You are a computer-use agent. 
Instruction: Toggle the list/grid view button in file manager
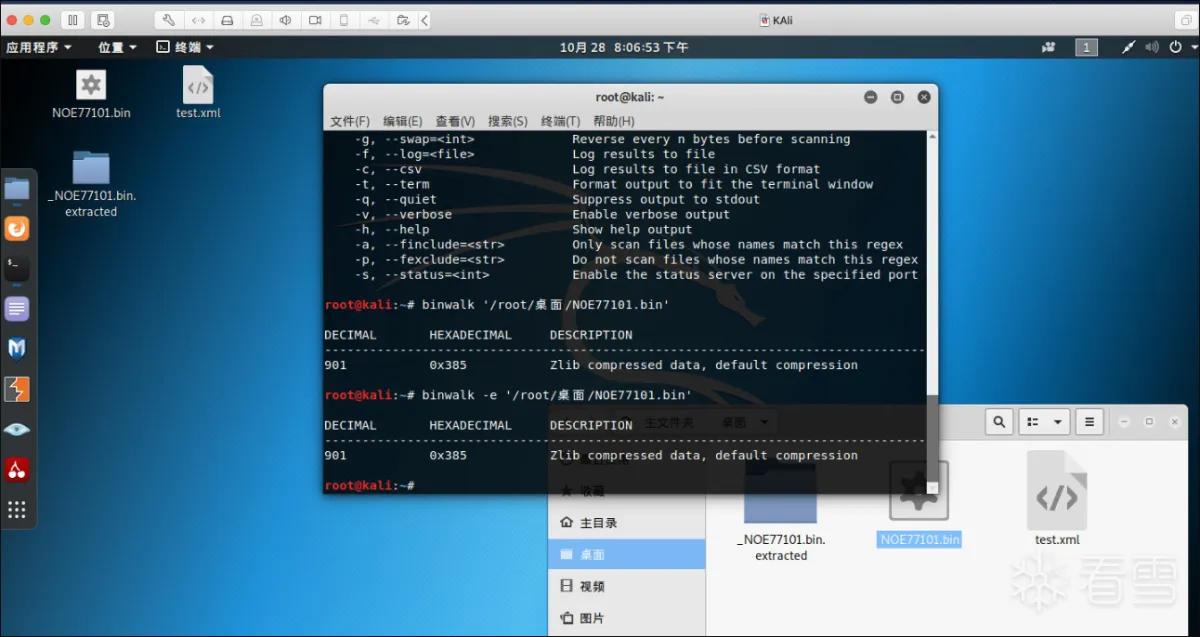pyautogui.click(x=1034, y=422)
